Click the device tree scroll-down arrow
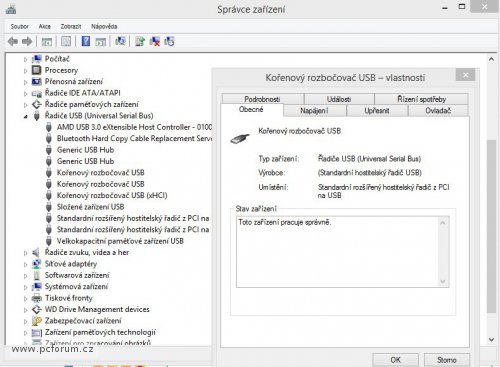 click(x=491, y=340)
